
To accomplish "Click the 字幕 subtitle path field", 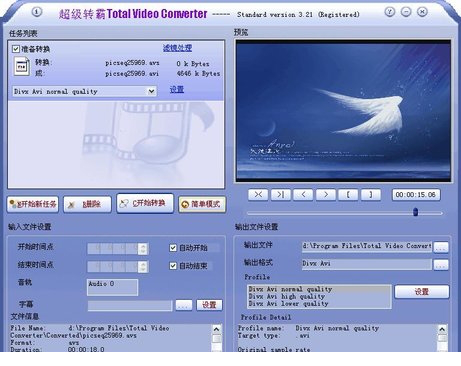I will click(130, 305).
